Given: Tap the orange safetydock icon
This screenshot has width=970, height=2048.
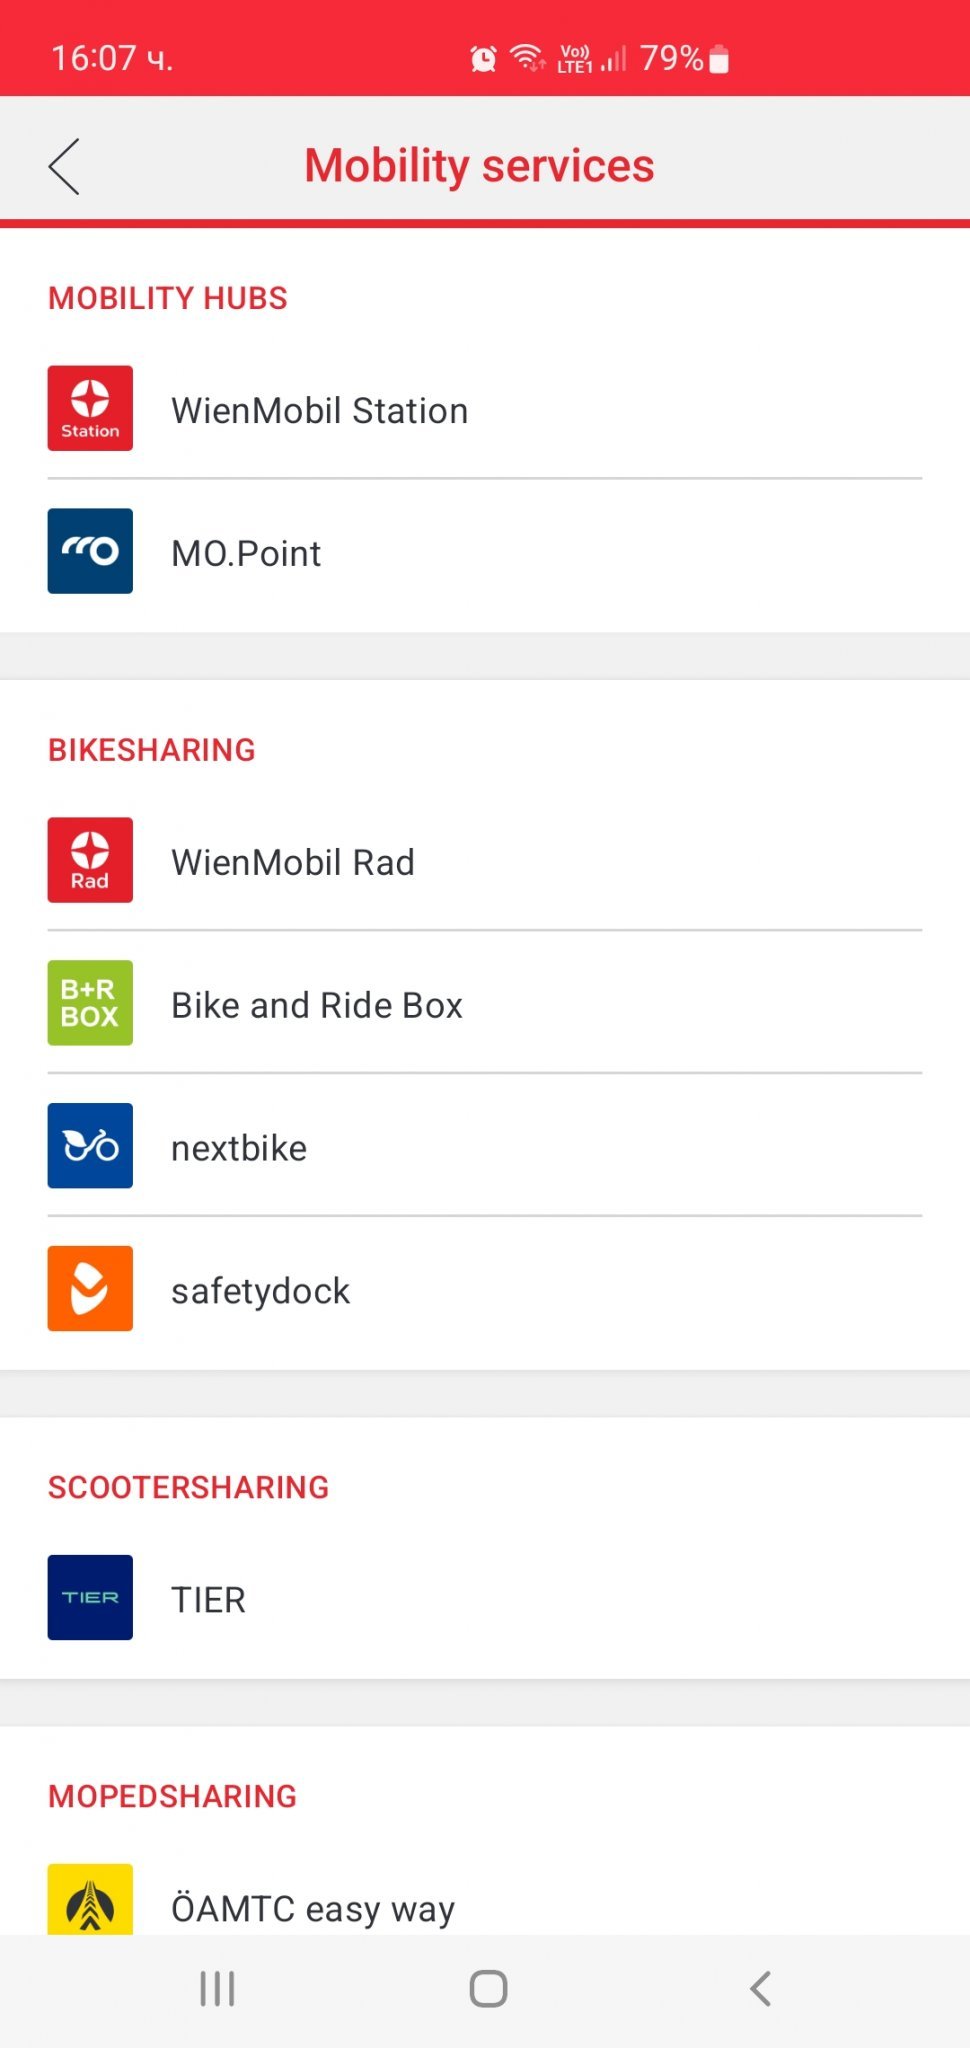Looking at the screenshot, I should (x=90, y=1289).
